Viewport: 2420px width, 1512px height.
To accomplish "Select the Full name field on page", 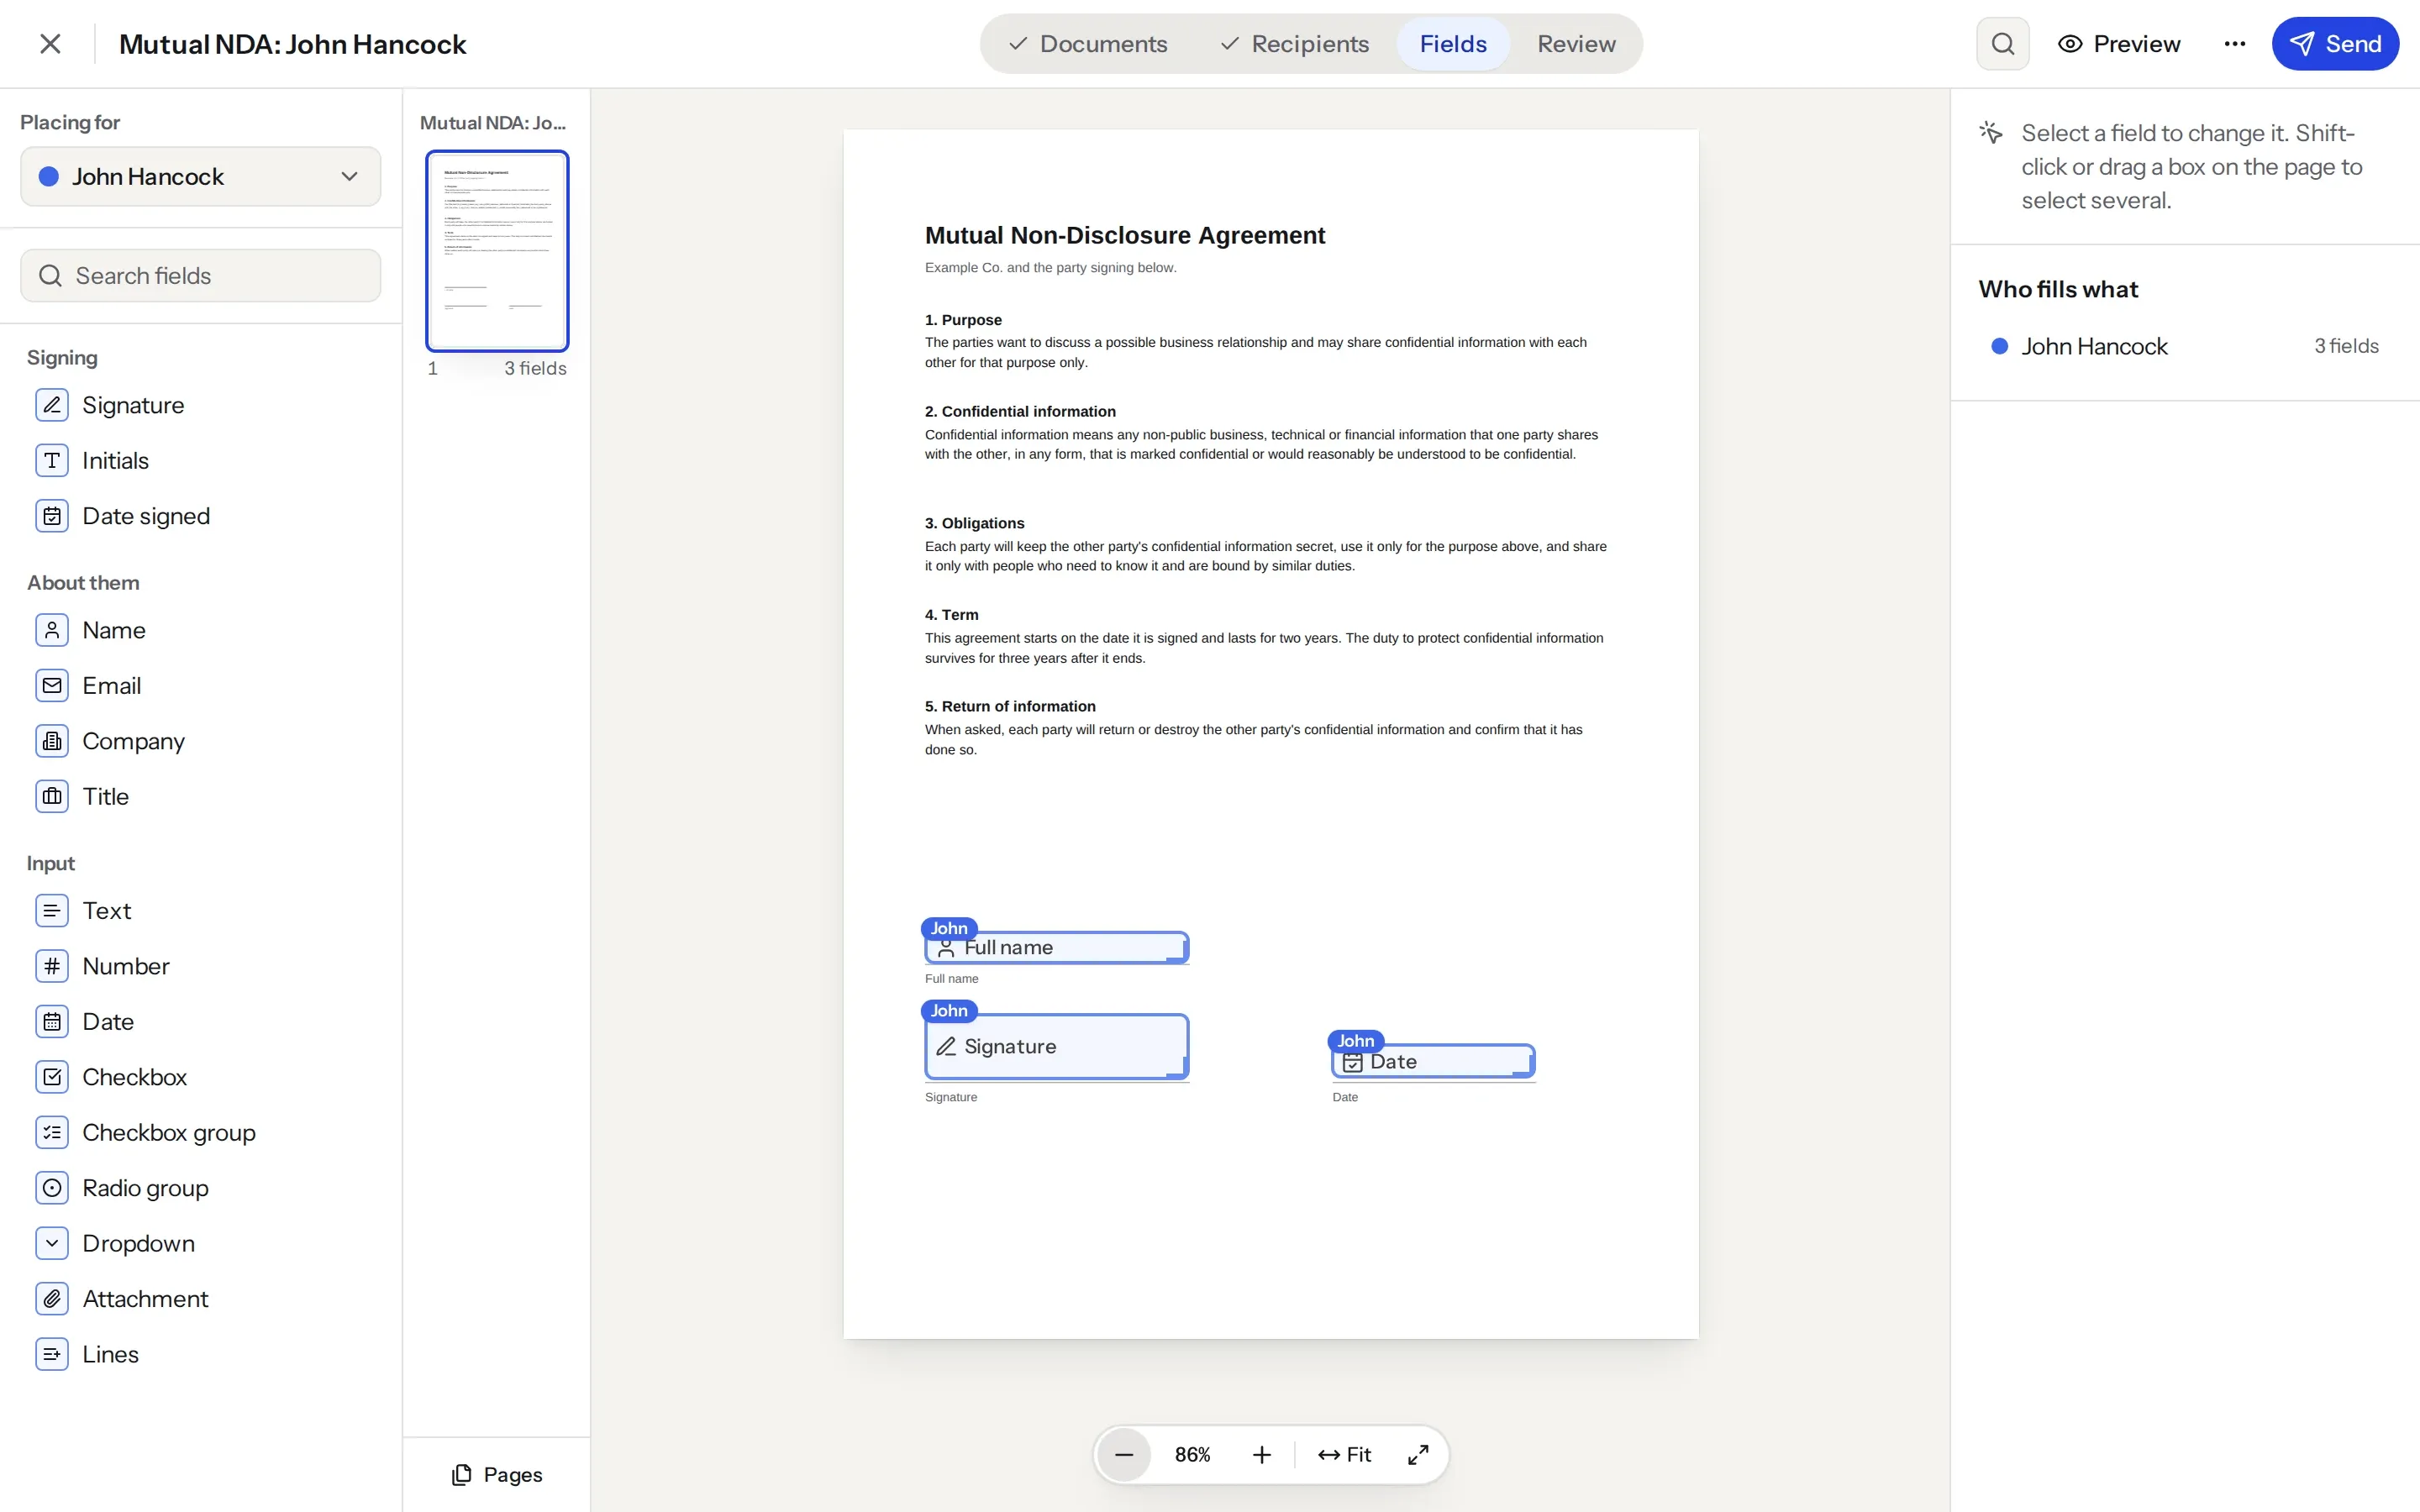I will click(1057, 948).
